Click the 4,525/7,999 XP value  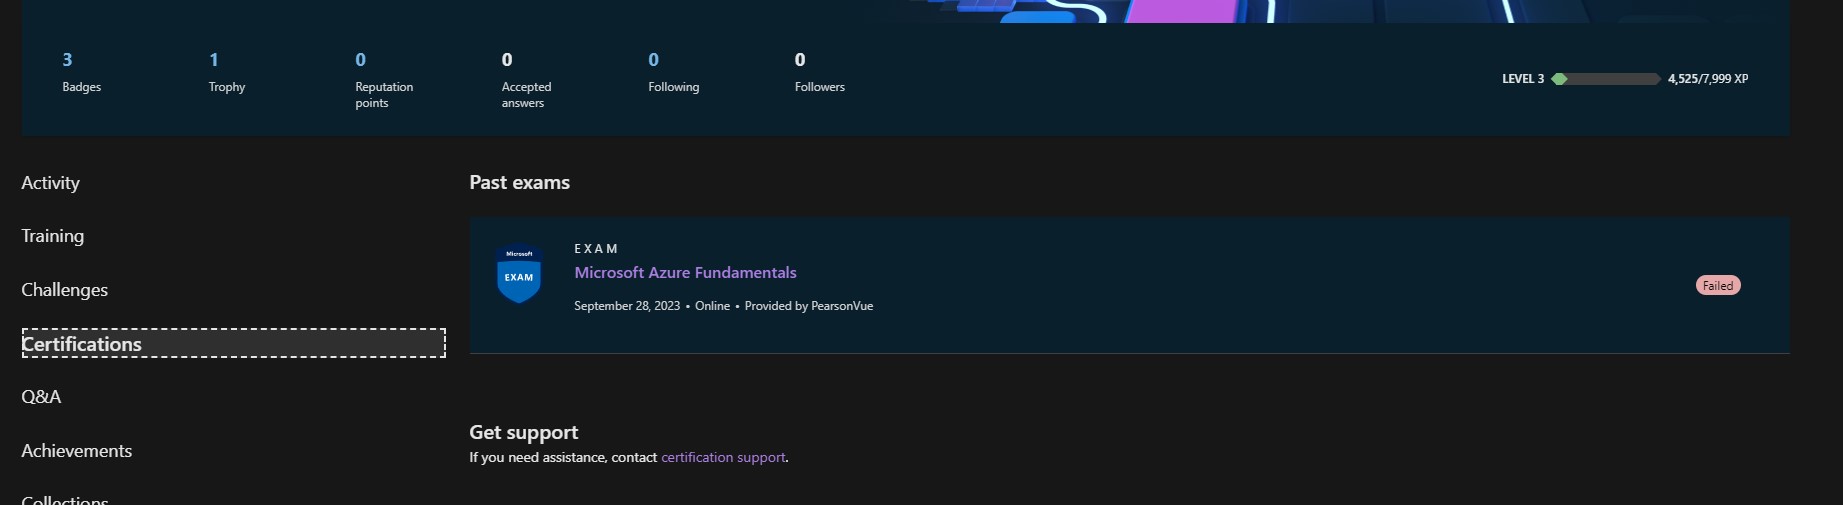[x=1707, y=79]
